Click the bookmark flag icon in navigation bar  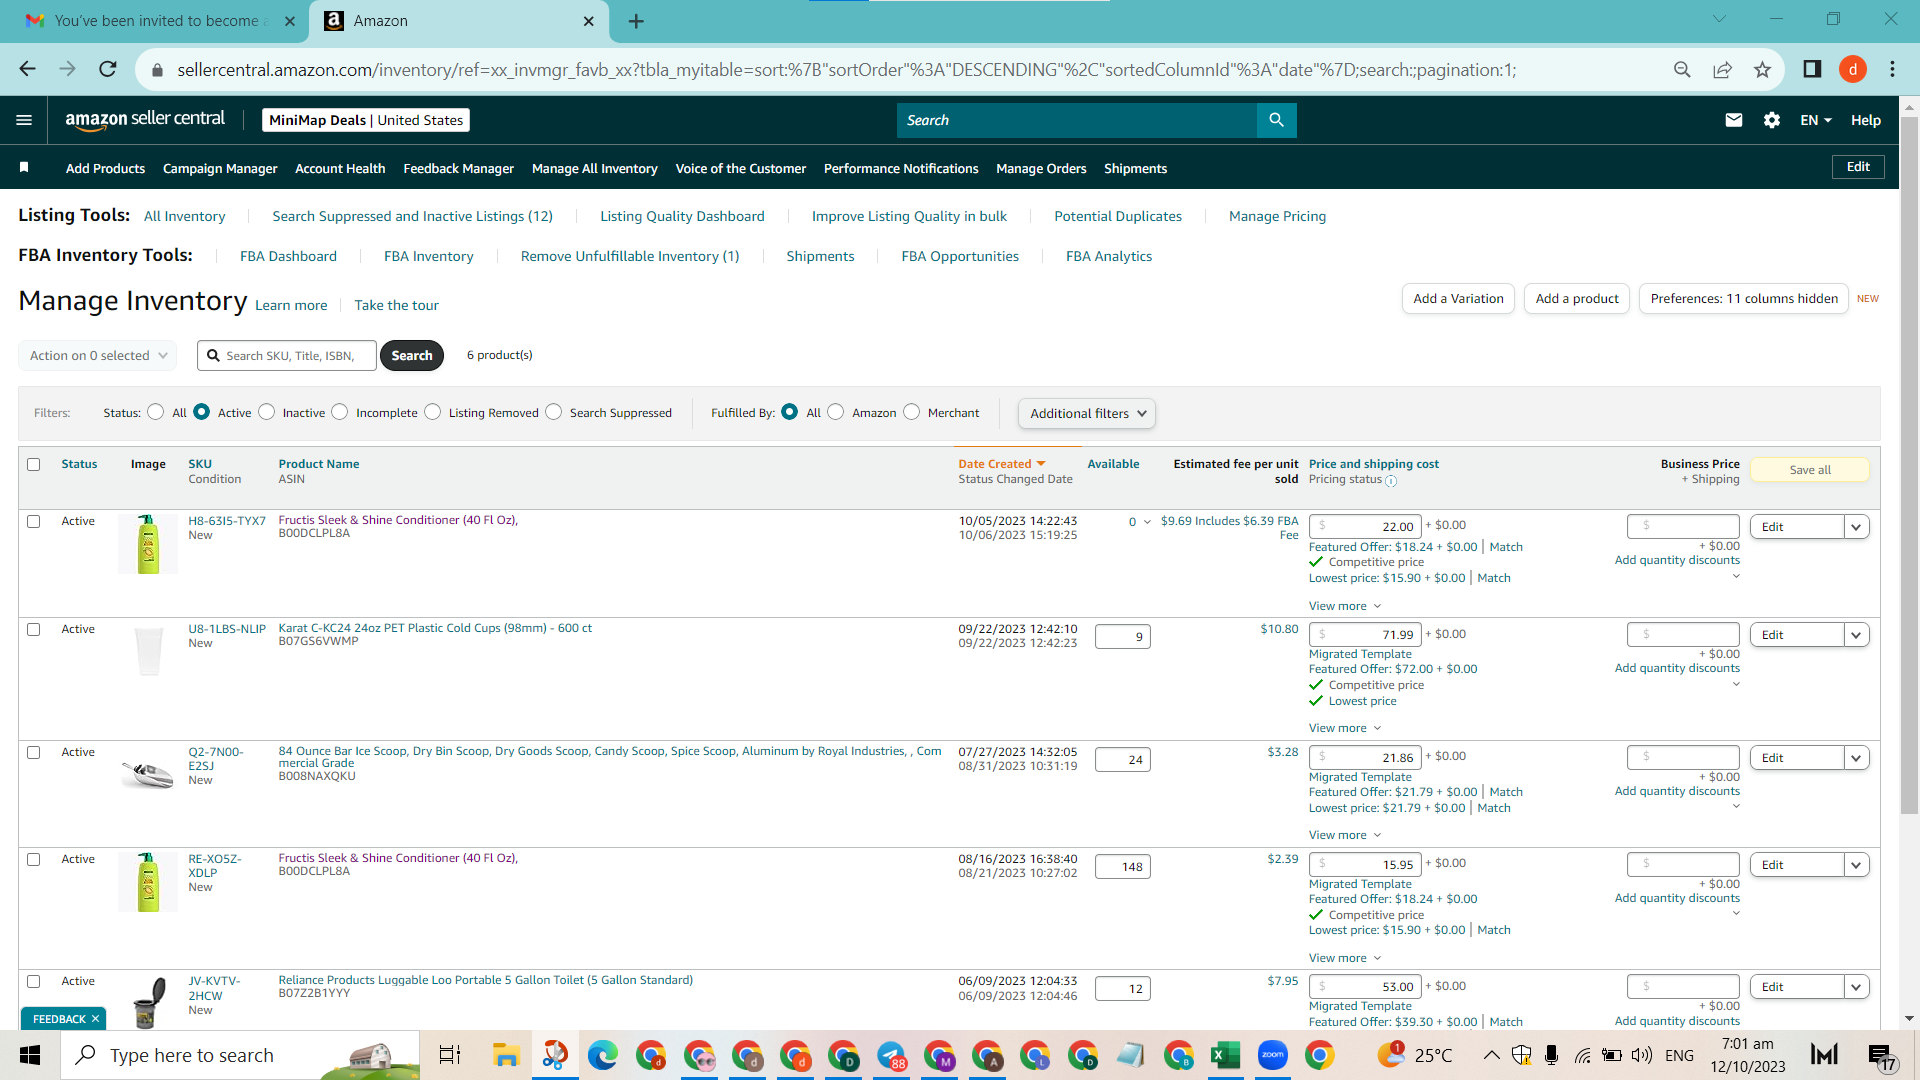[x=24, y=167]
